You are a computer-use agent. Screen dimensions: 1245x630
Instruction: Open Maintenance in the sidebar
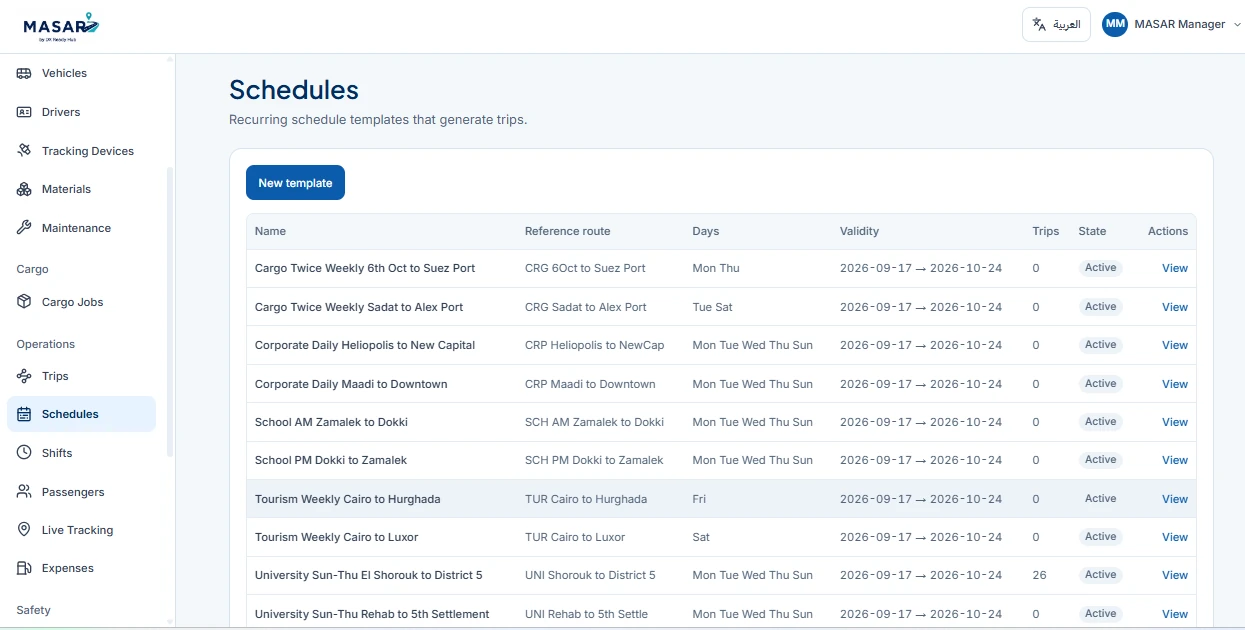(81, 228)
